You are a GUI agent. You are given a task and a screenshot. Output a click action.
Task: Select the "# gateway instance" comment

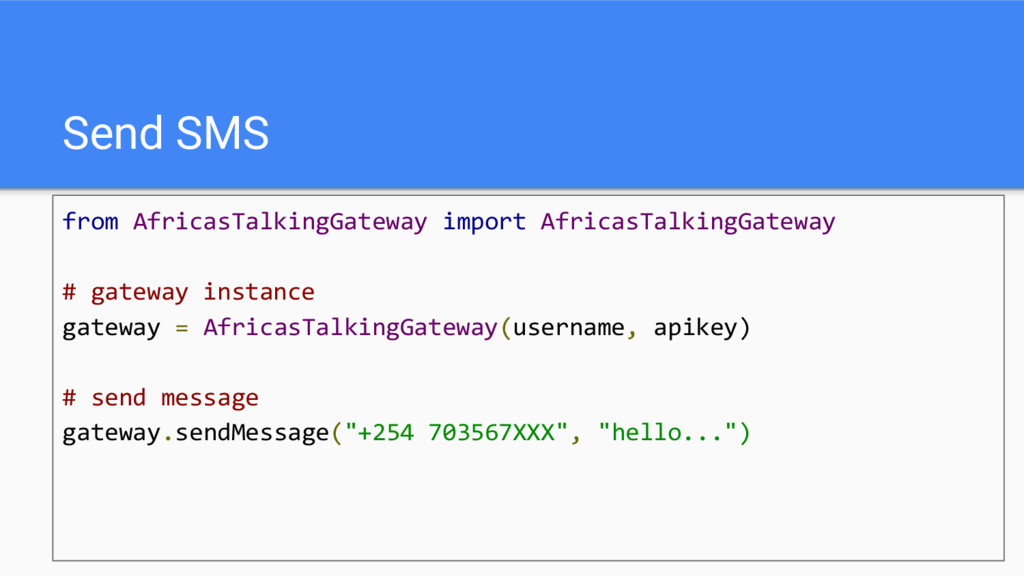tap(189, 292)
